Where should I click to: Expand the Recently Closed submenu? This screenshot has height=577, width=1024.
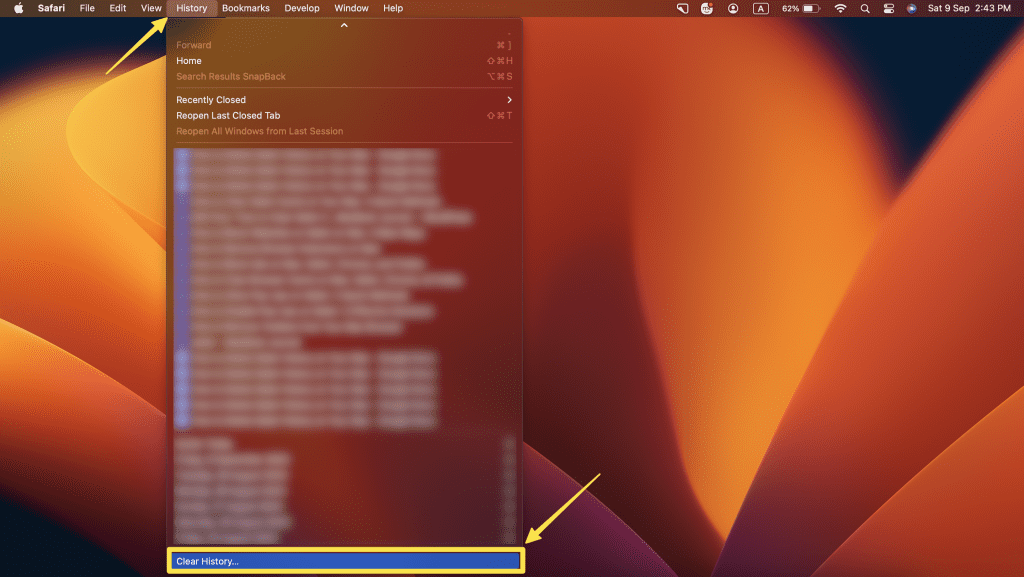(x=343, y=100)
